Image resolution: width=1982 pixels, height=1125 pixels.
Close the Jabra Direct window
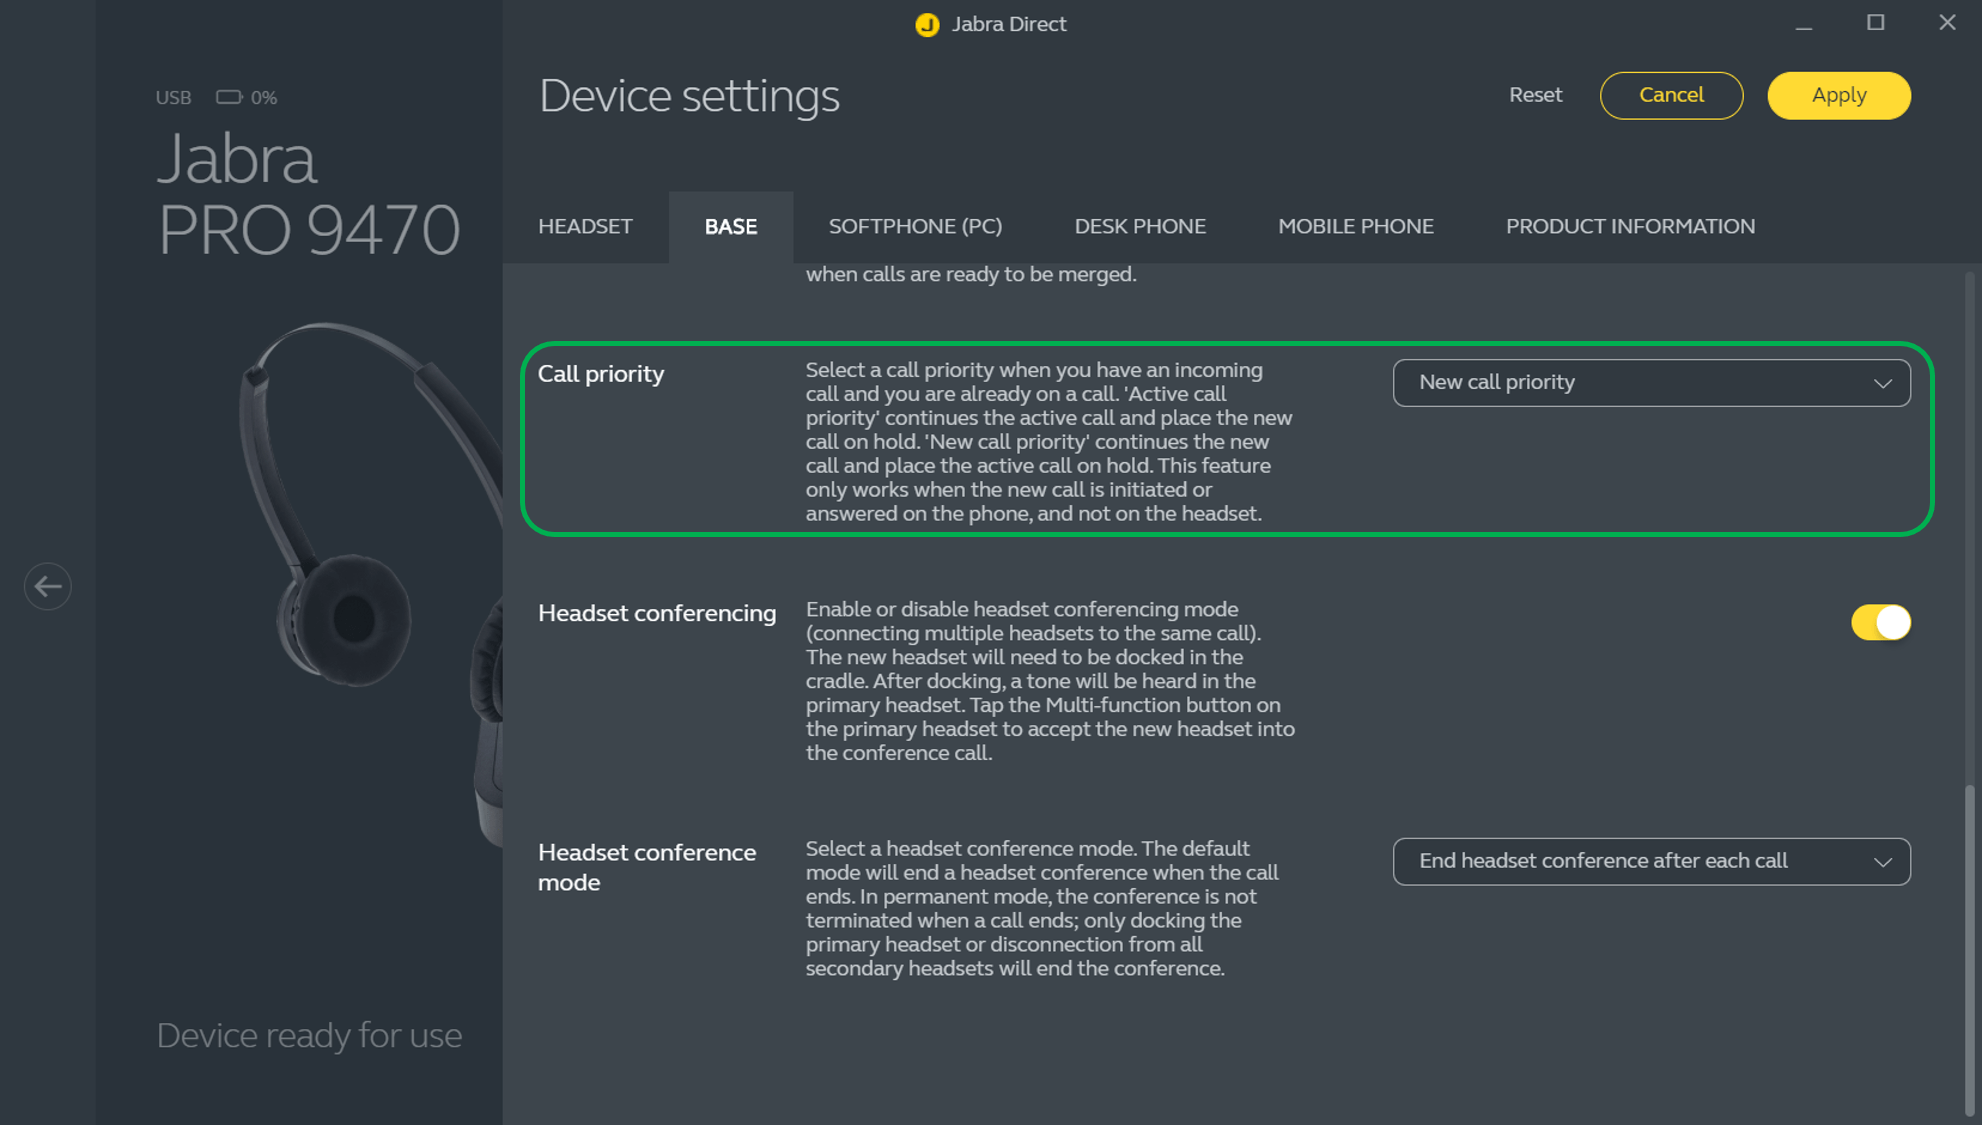[1946, 23]
